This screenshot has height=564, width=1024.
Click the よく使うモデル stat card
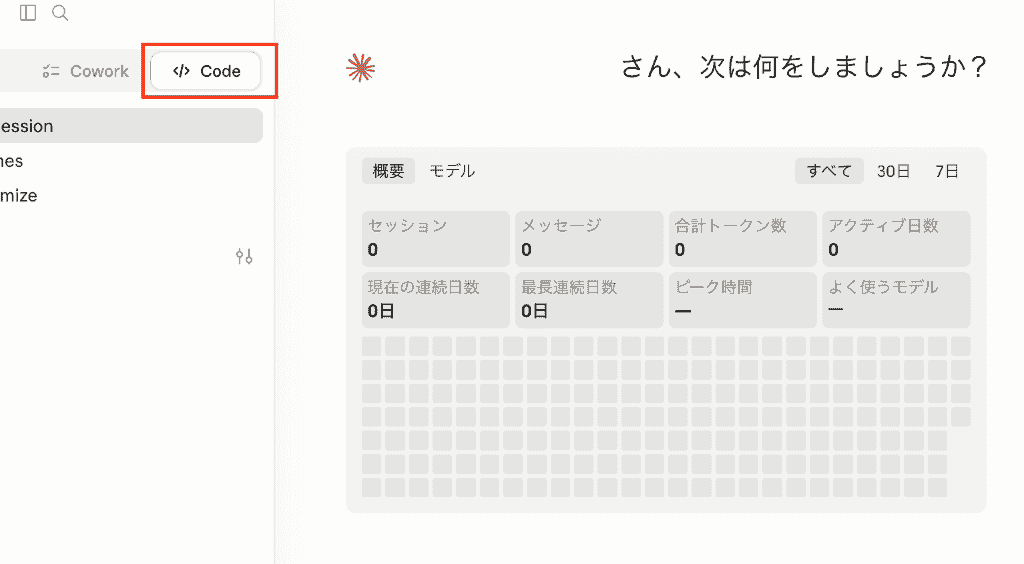896,300
